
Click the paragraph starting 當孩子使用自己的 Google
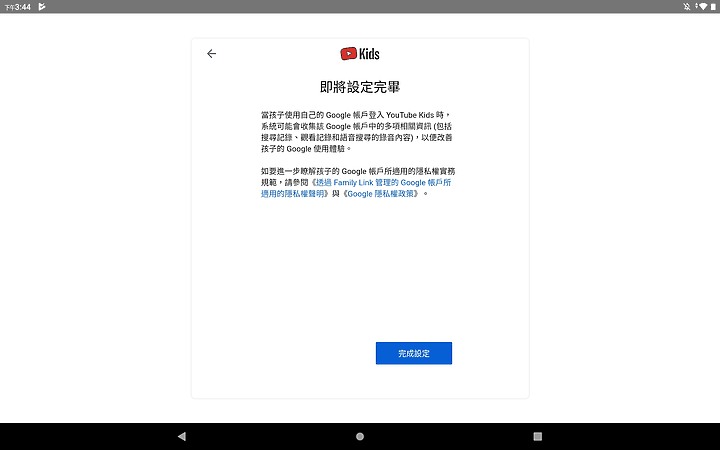[356, 132]
